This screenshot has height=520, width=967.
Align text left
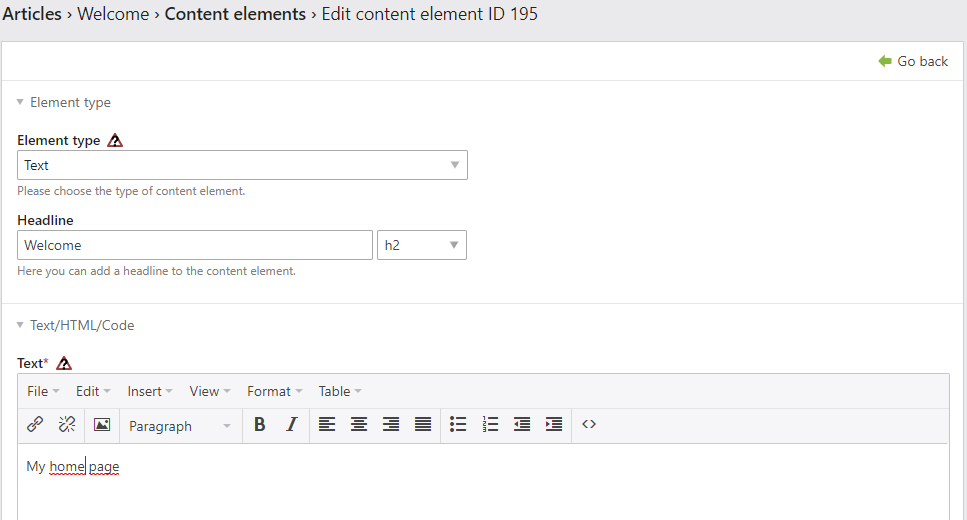point(327,424)
